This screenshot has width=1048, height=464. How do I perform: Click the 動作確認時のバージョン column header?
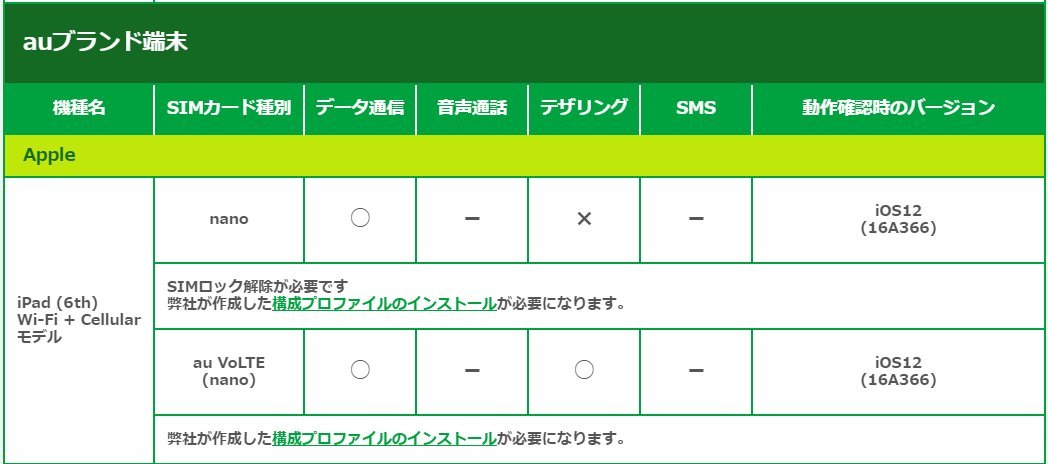pyautogui.click(x=898, y=109)
